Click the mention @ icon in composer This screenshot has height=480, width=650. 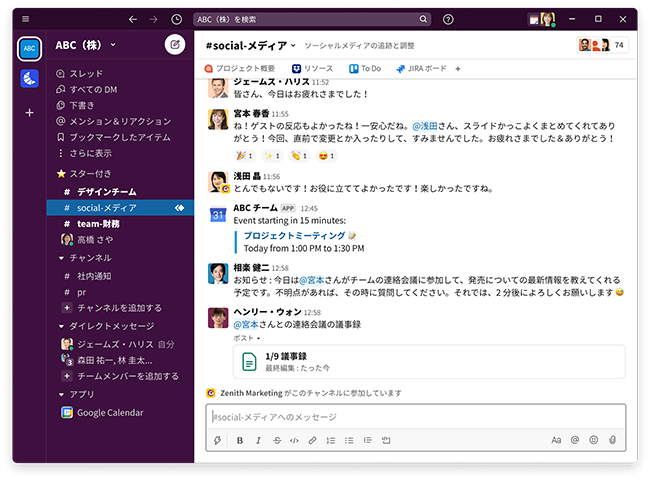point(575,440)
